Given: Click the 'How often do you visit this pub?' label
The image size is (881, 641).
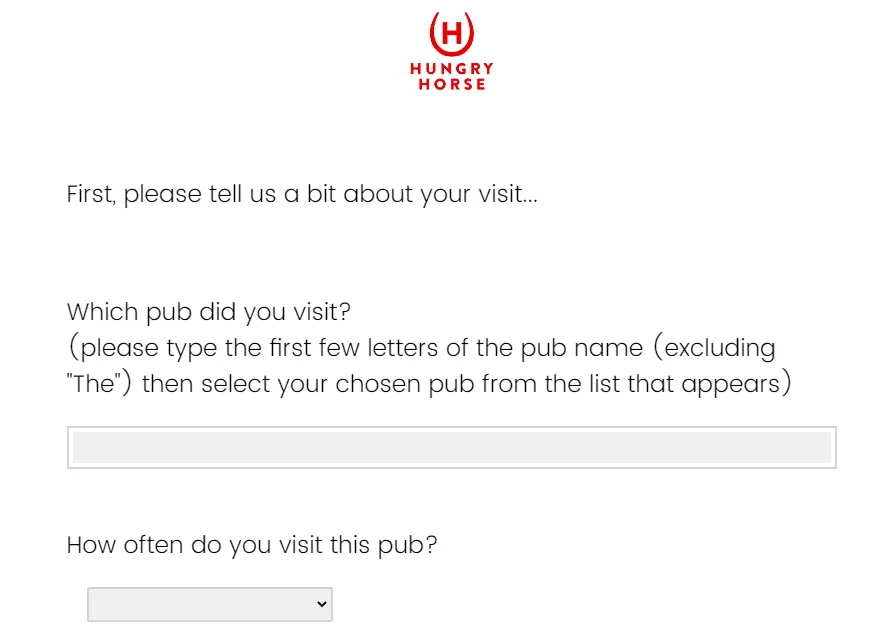Looking at the screenshot, I should [x=252, y=546].
